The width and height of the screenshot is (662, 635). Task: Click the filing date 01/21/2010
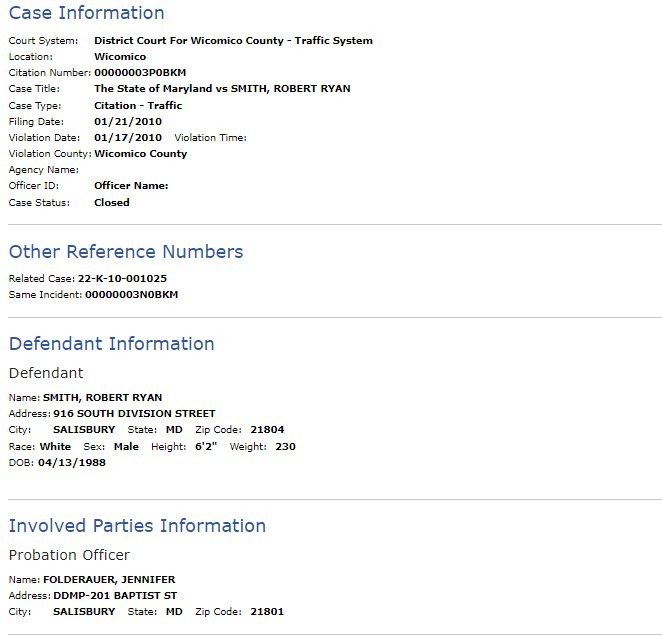(x=128, y=122)
